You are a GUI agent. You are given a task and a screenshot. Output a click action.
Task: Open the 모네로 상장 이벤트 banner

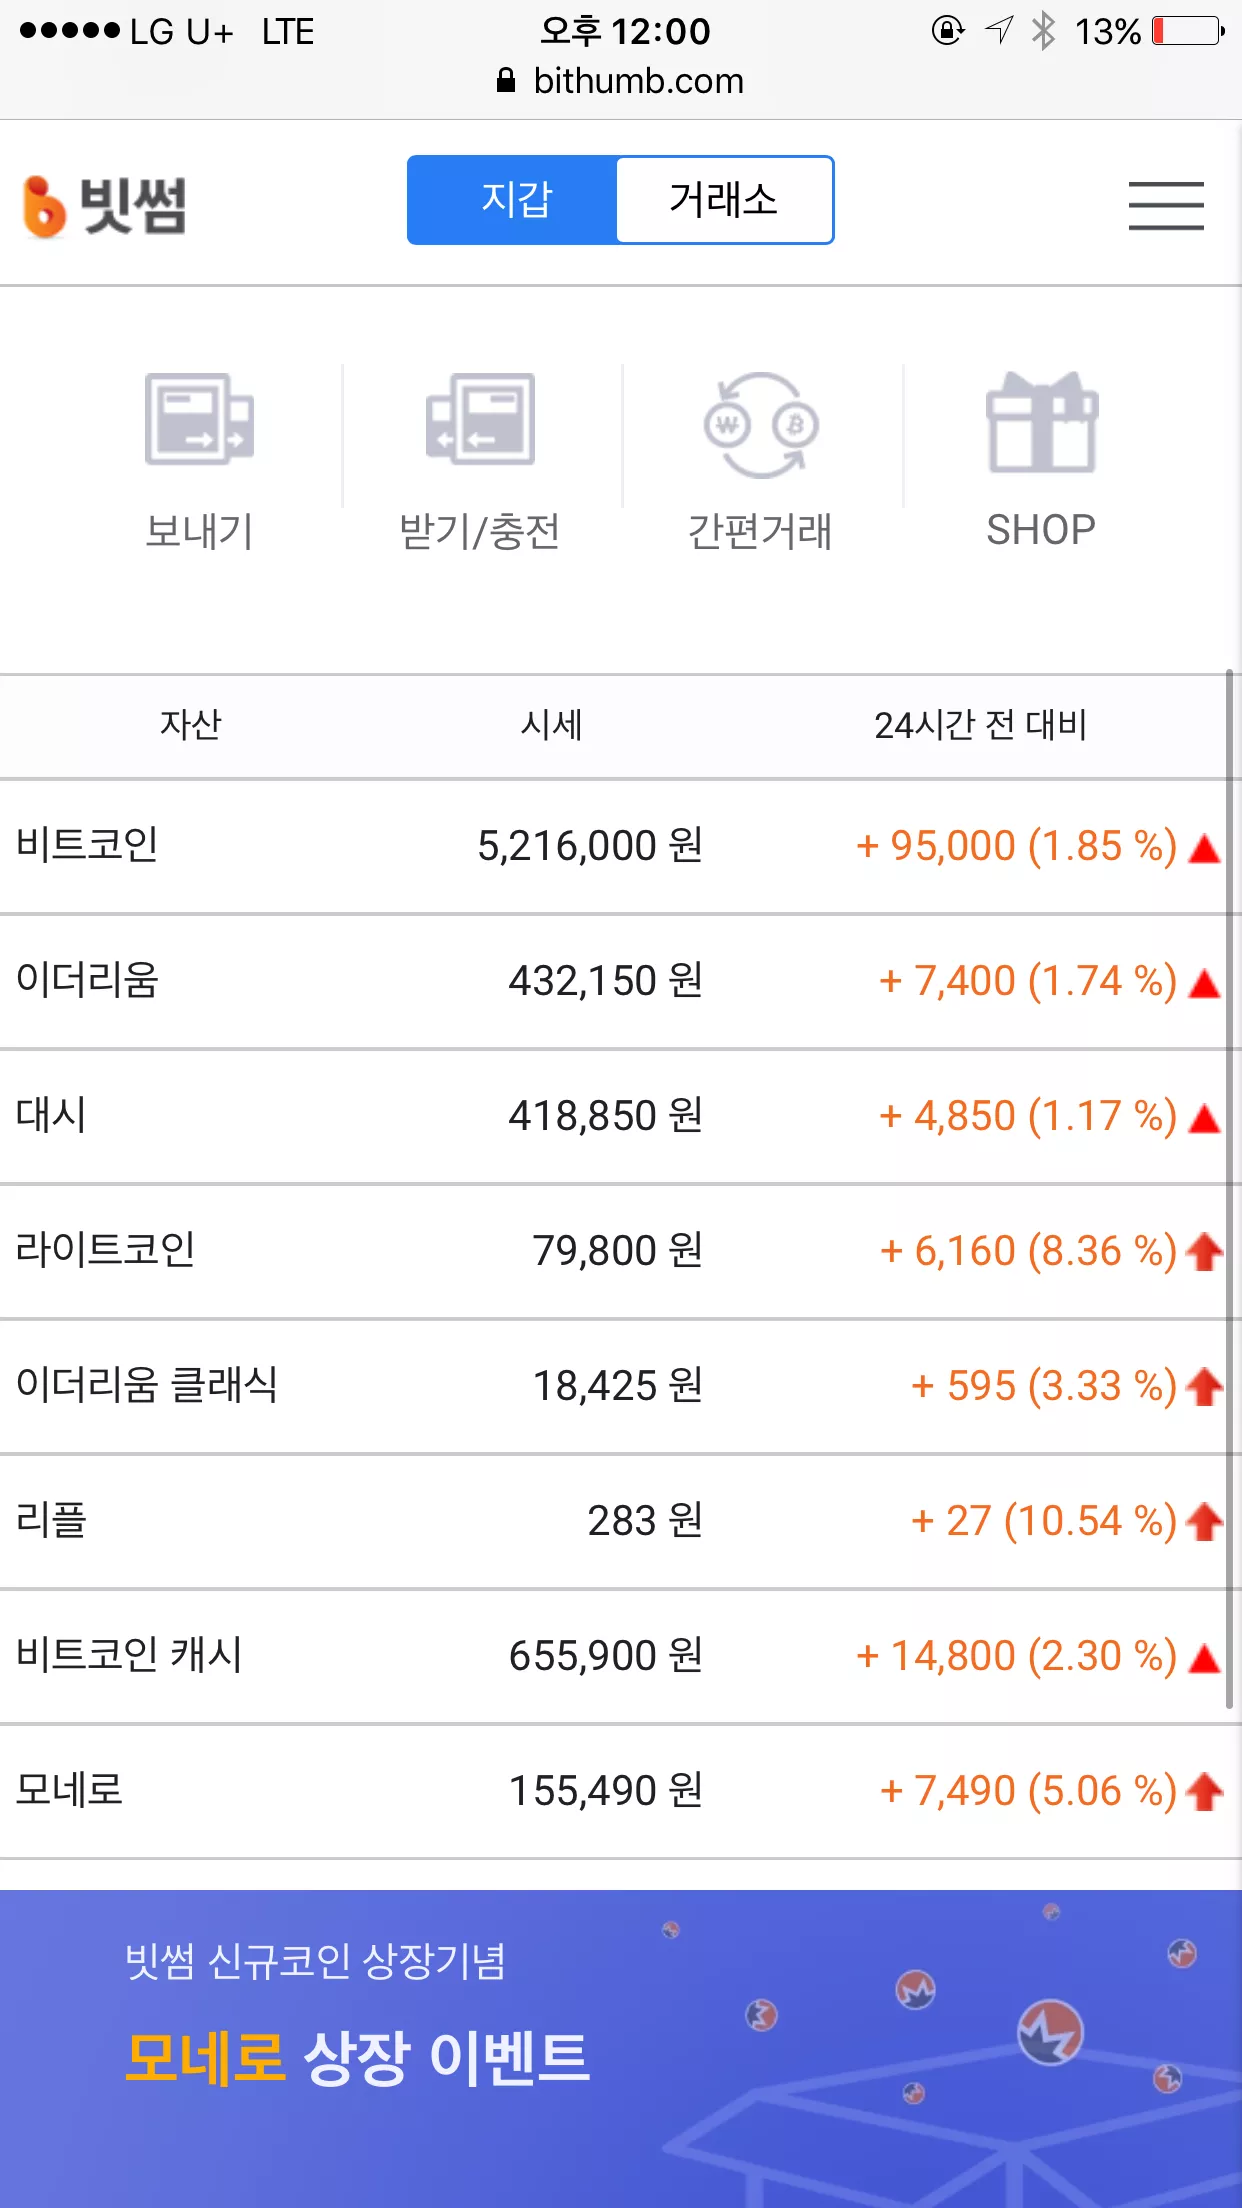click(621, 2049)
